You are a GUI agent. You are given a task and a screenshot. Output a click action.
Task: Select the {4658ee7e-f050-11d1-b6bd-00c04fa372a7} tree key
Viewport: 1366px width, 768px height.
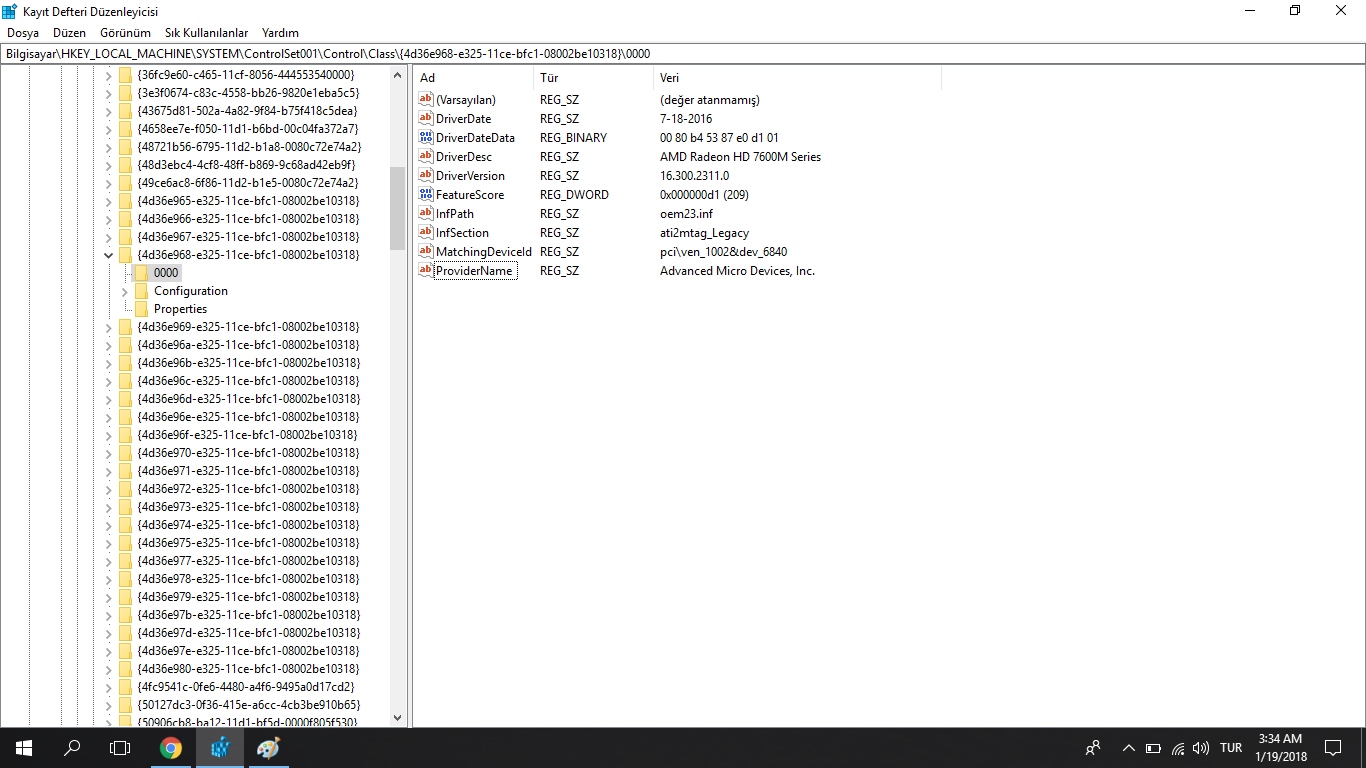pyautogui.click(x=248, y=129)
